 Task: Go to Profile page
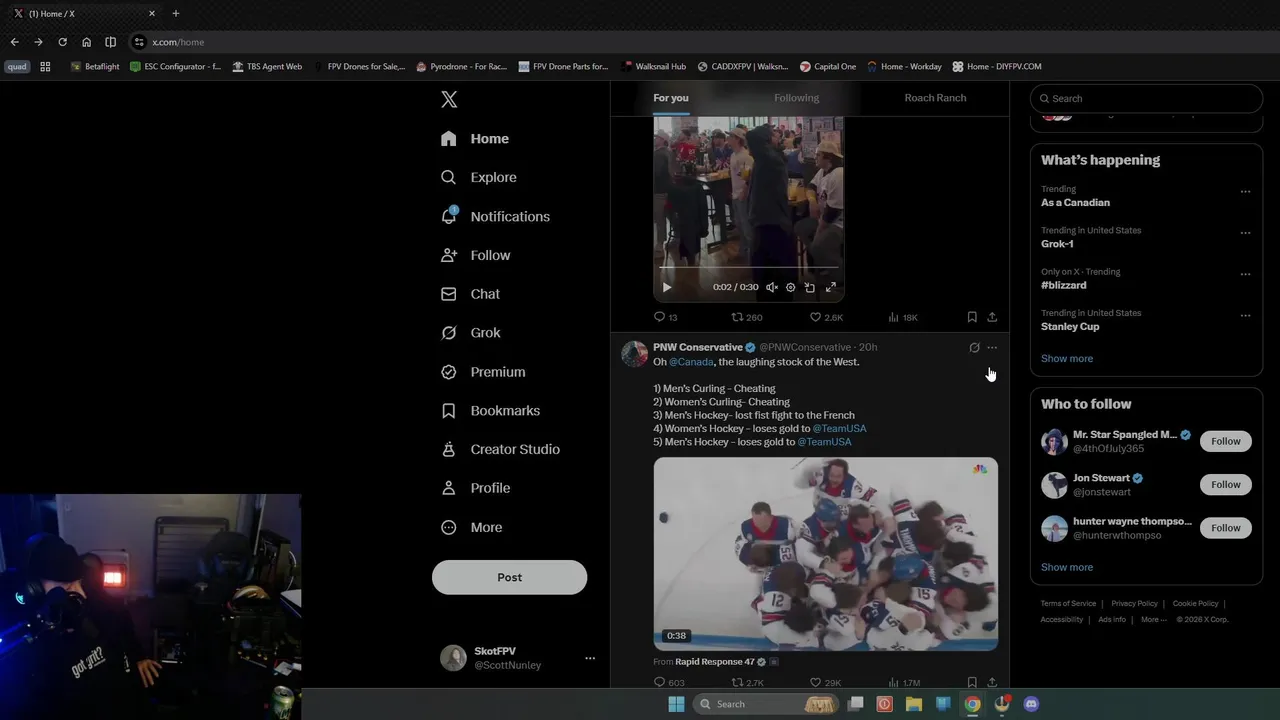[x=476, y=488]
